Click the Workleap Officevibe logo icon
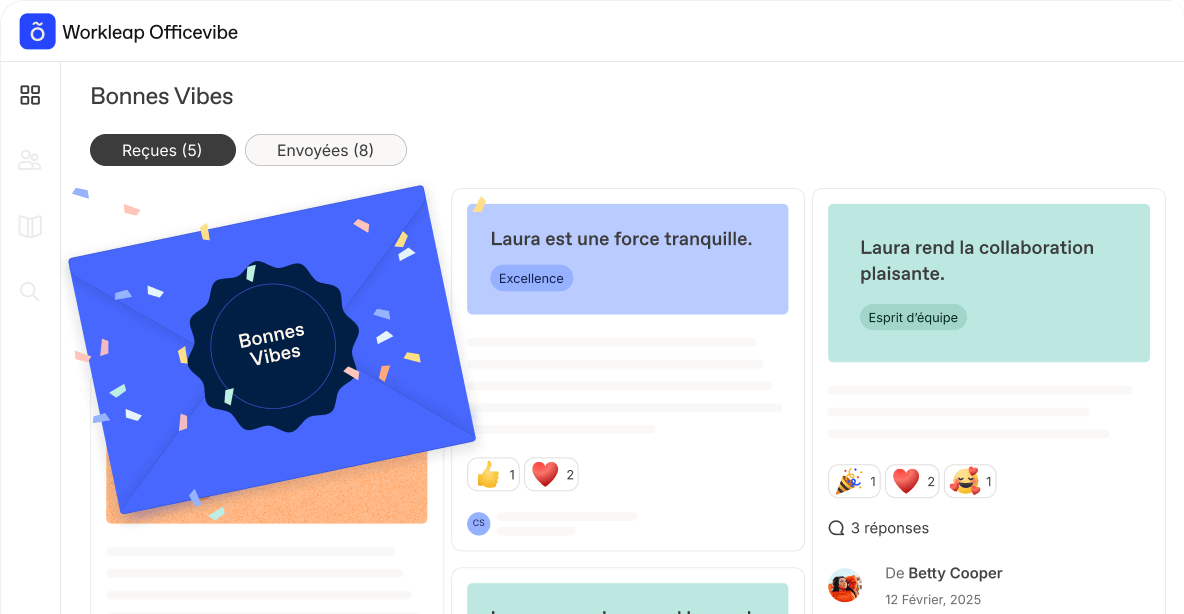Image resolution: width=1184 pixels, height=614 pixels. click(37, 32)
